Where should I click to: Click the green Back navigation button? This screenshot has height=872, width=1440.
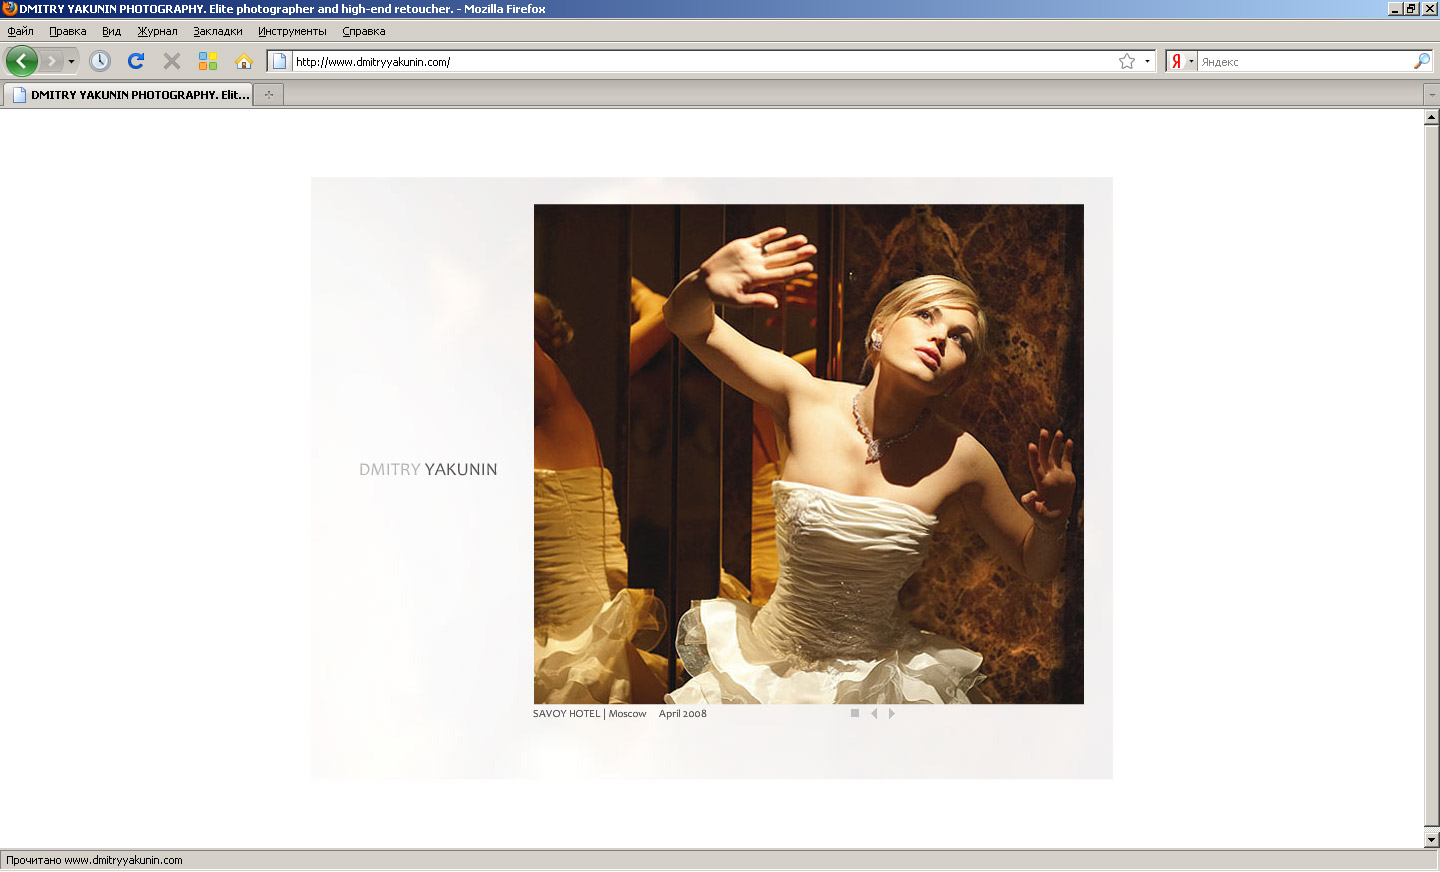pyautogui.click(x=21, y=61)
